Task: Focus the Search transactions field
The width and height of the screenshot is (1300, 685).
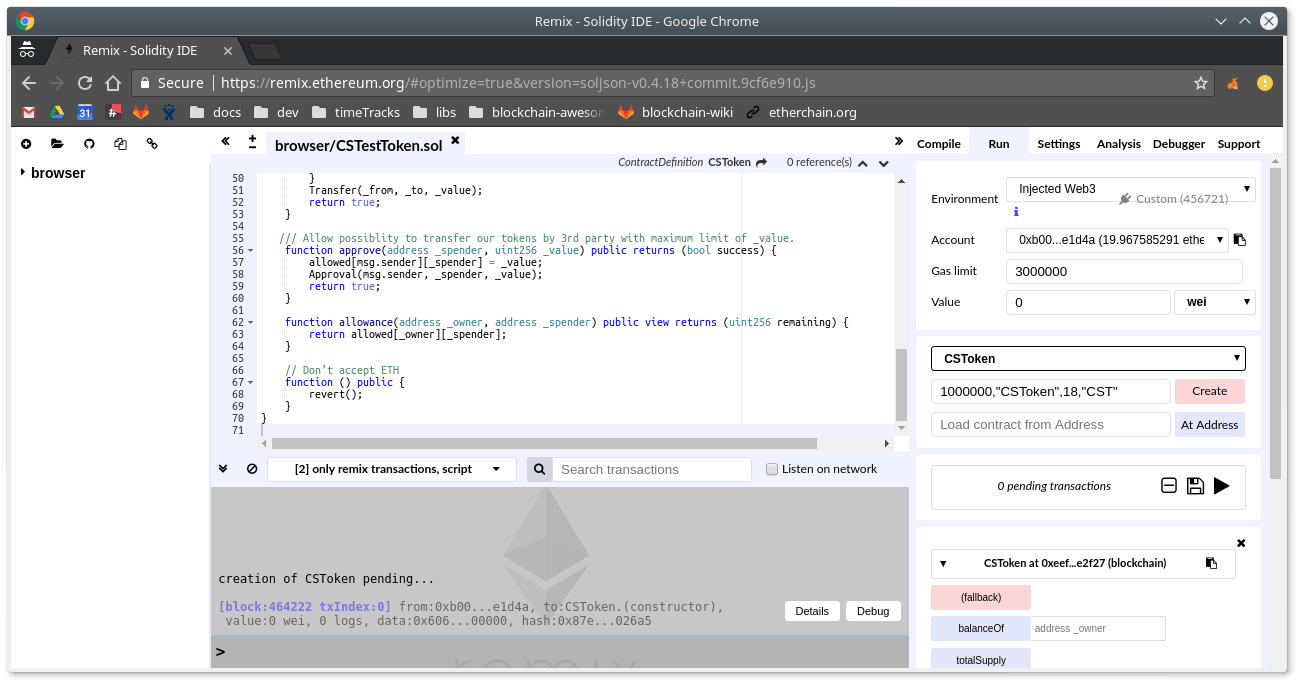Action: pos(651,470)
